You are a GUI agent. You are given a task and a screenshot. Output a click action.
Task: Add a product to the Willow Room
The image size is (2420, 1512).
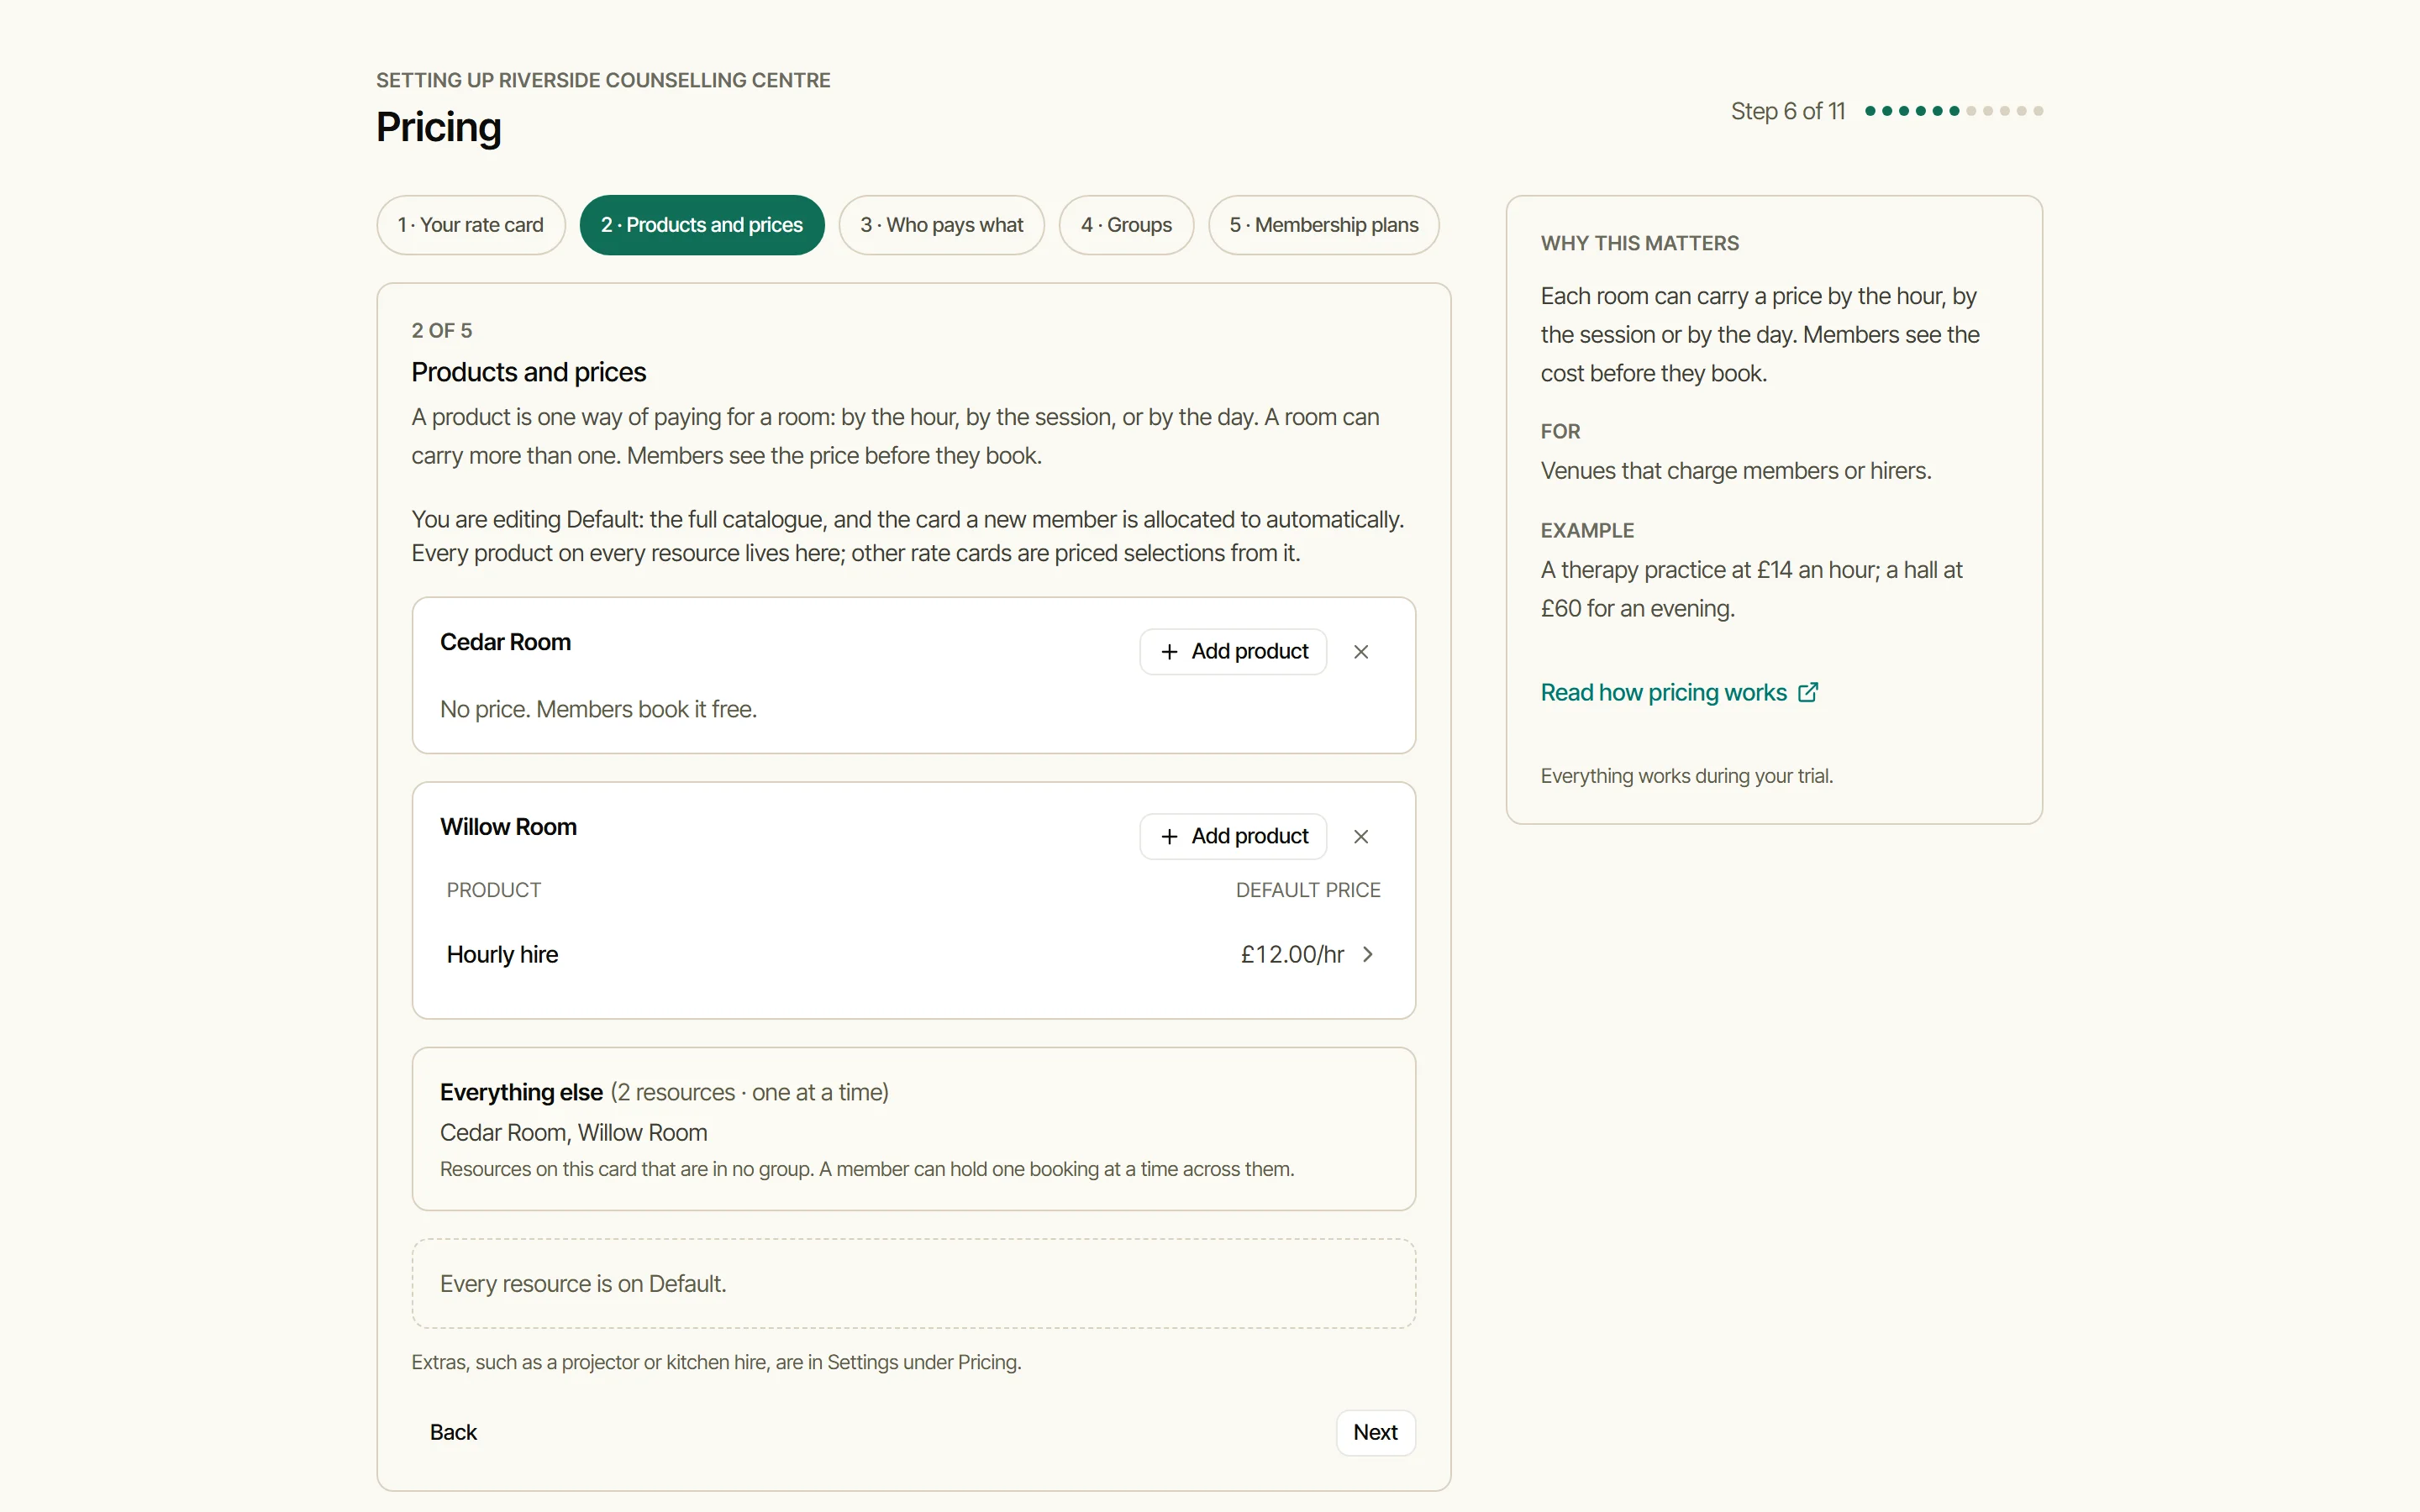coord(1233,837)
